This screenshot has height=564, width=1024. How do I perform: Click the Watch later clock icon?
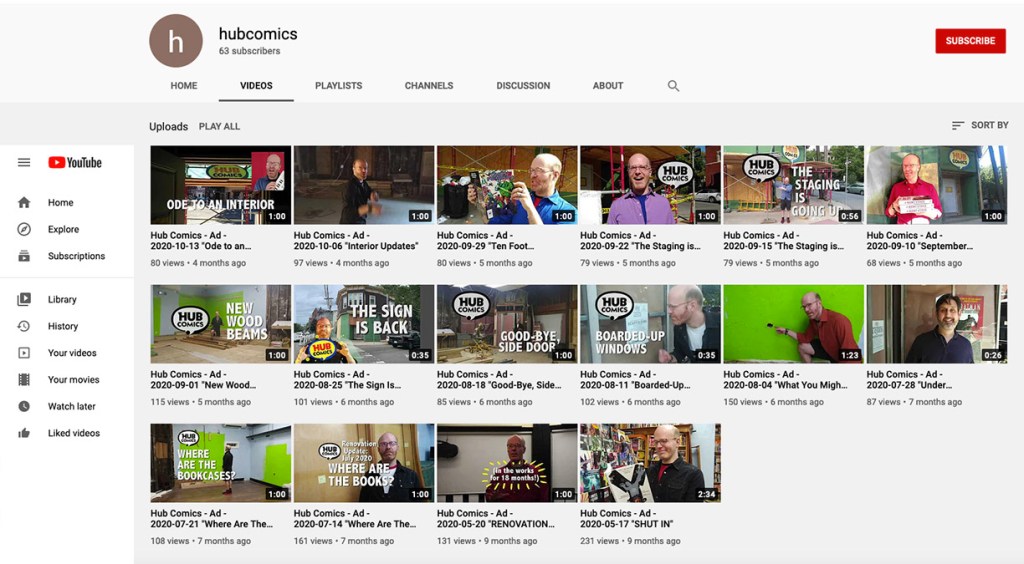pos(24,407)
